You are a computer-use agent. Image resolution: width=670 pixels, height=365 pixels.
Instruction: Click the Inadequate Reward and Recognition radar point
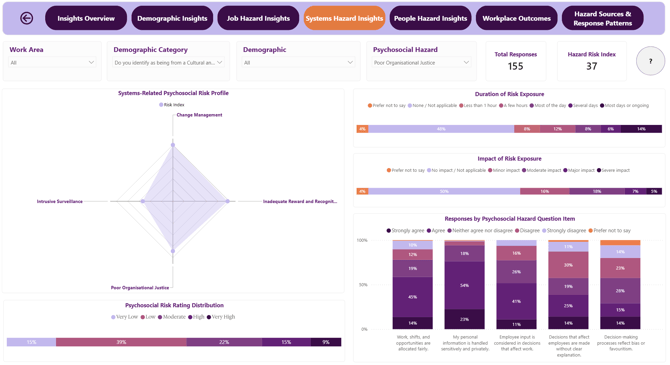228,201
